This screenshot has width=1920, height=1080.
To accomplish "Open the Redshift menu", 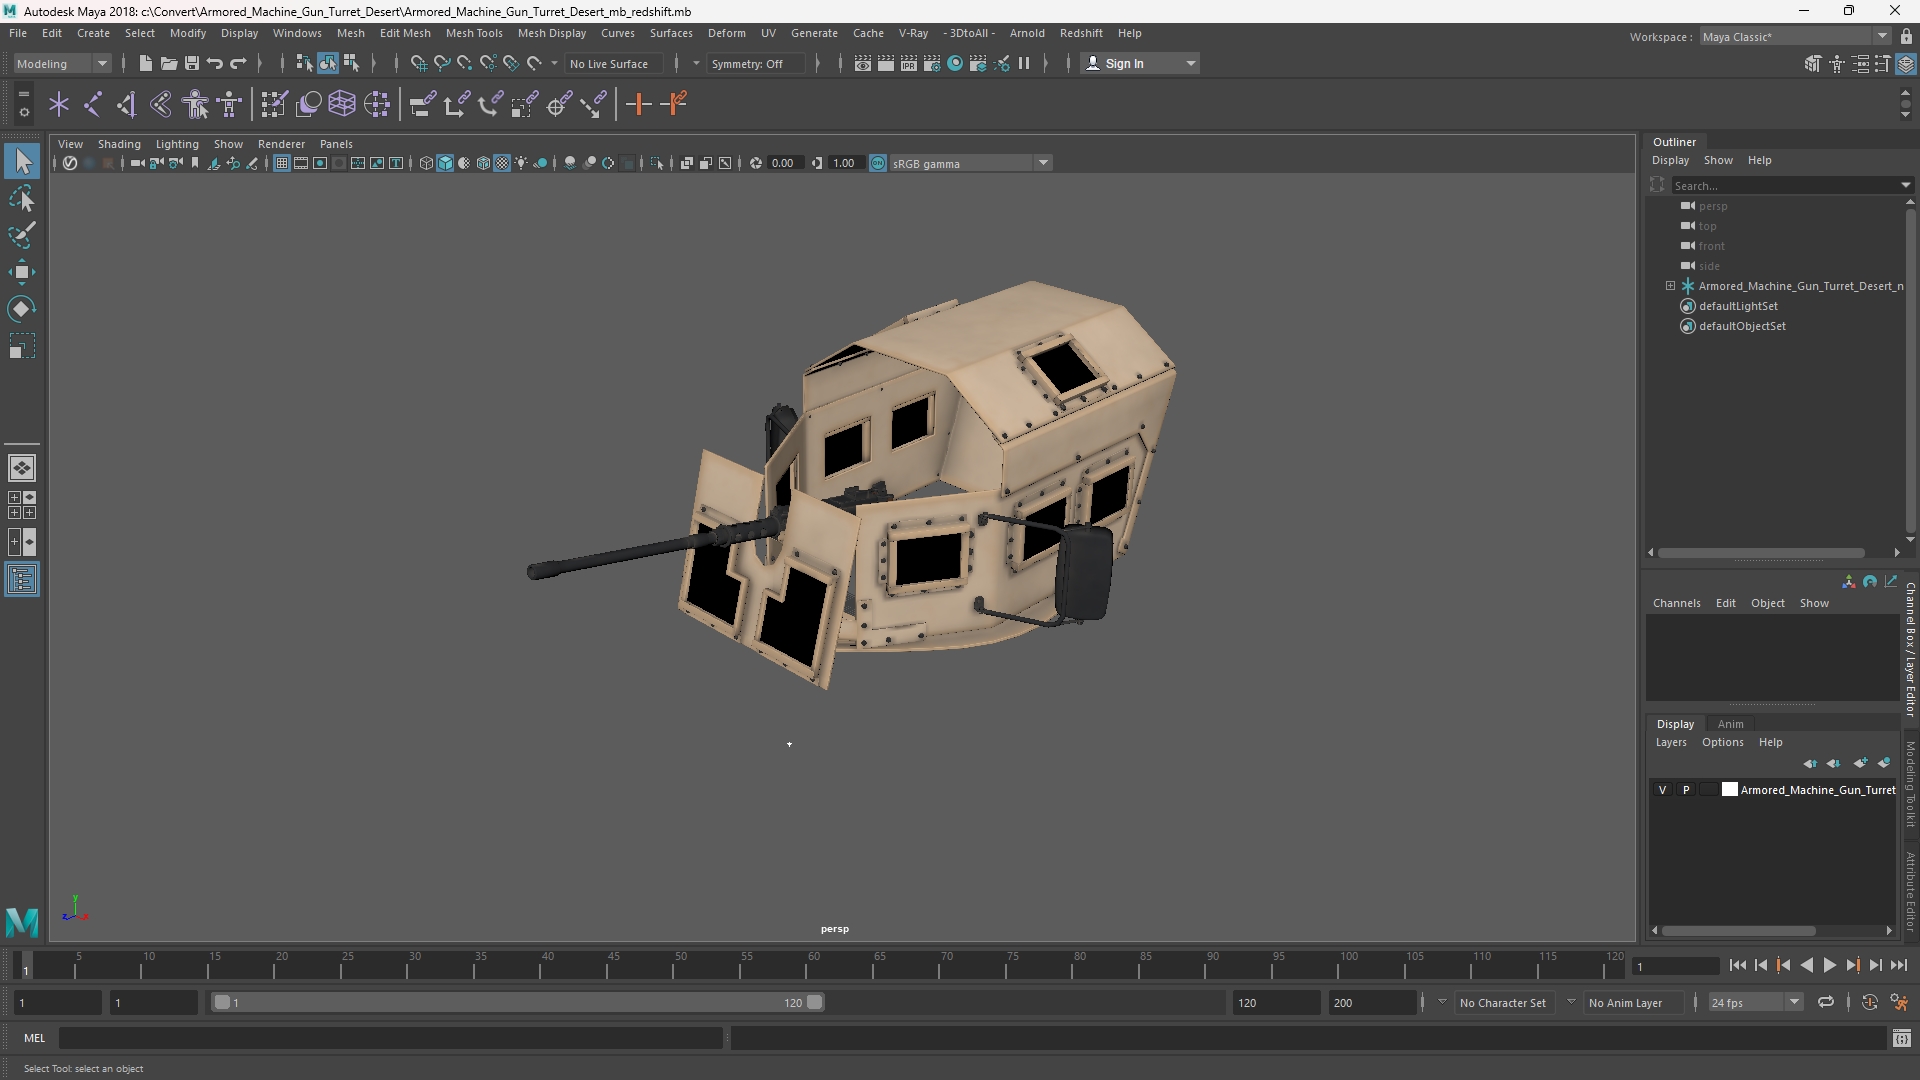I will tap(1081, 33).
